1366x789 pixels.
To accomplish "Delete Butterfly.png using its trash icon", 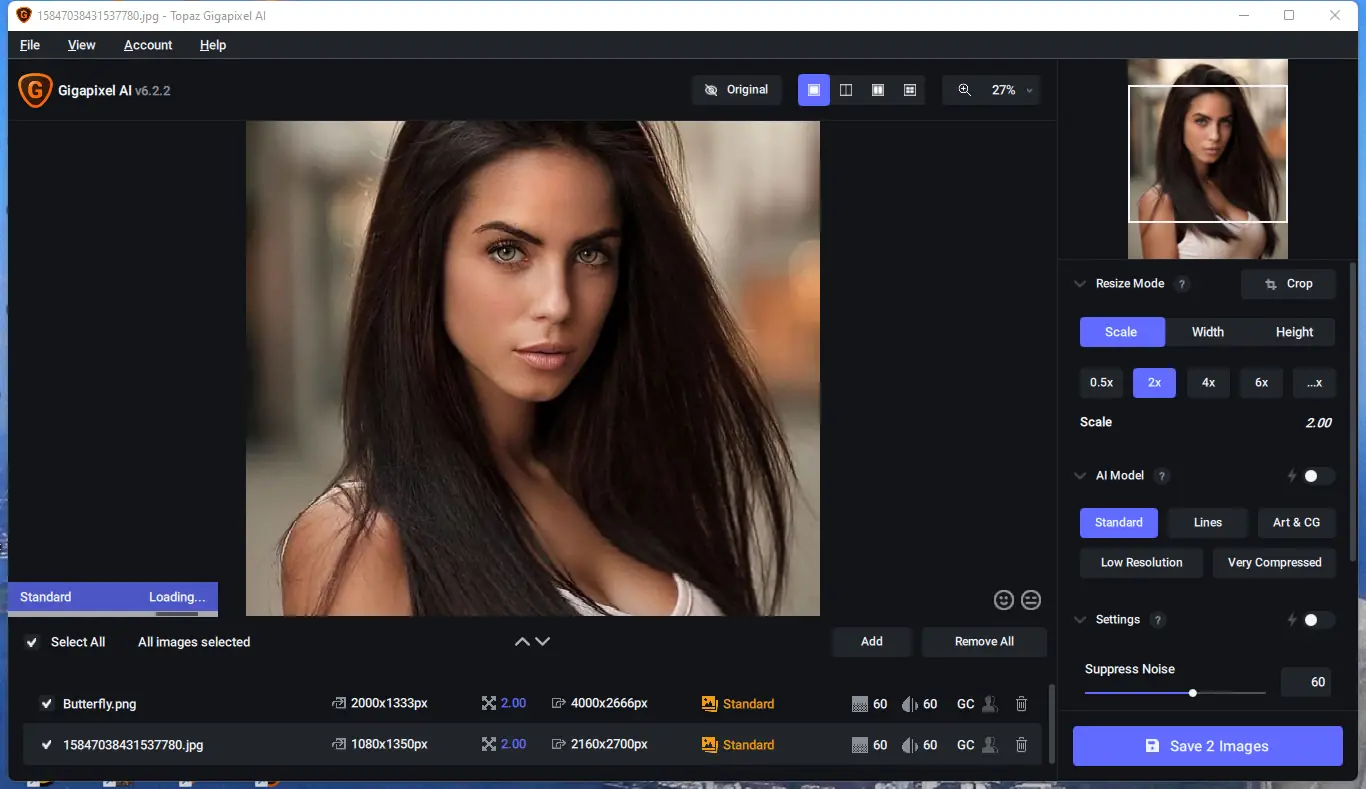I will coord(1021,704).
